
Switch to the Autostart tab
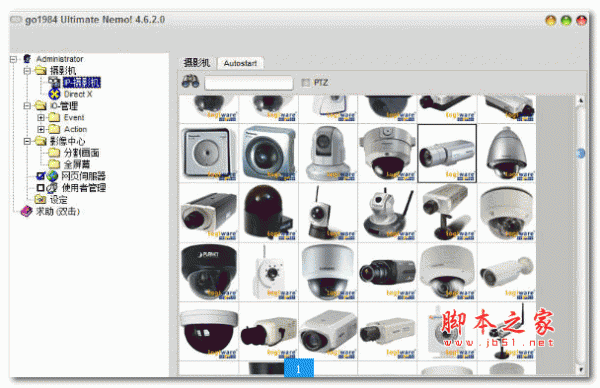coord(240,63)
